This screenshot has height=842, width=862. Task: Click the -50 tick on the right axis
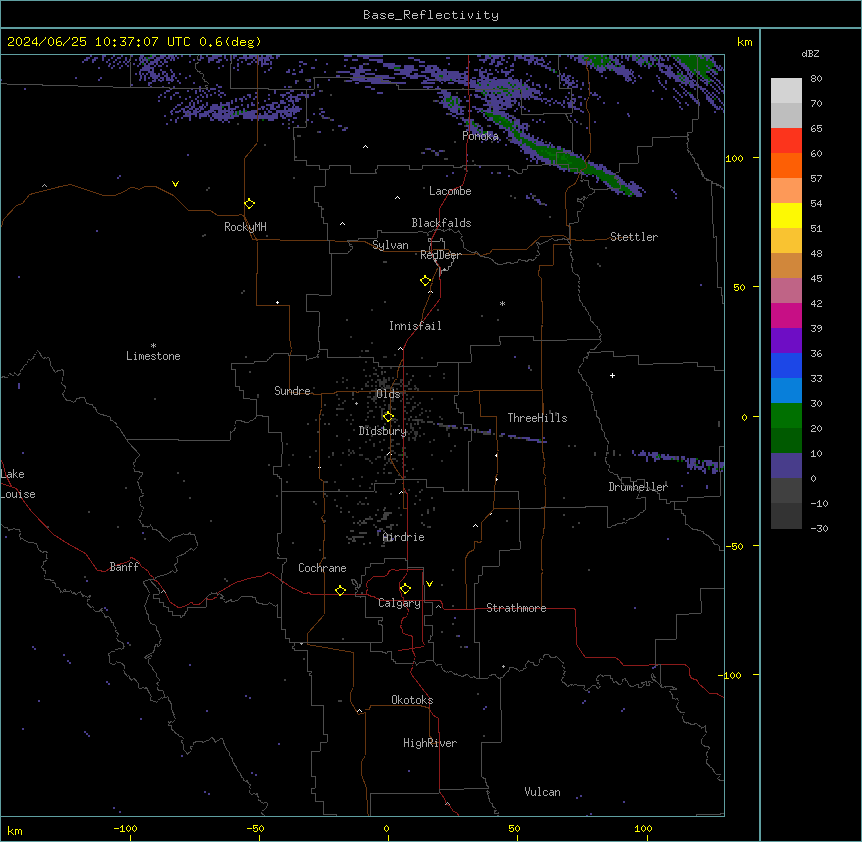(734, 546)
